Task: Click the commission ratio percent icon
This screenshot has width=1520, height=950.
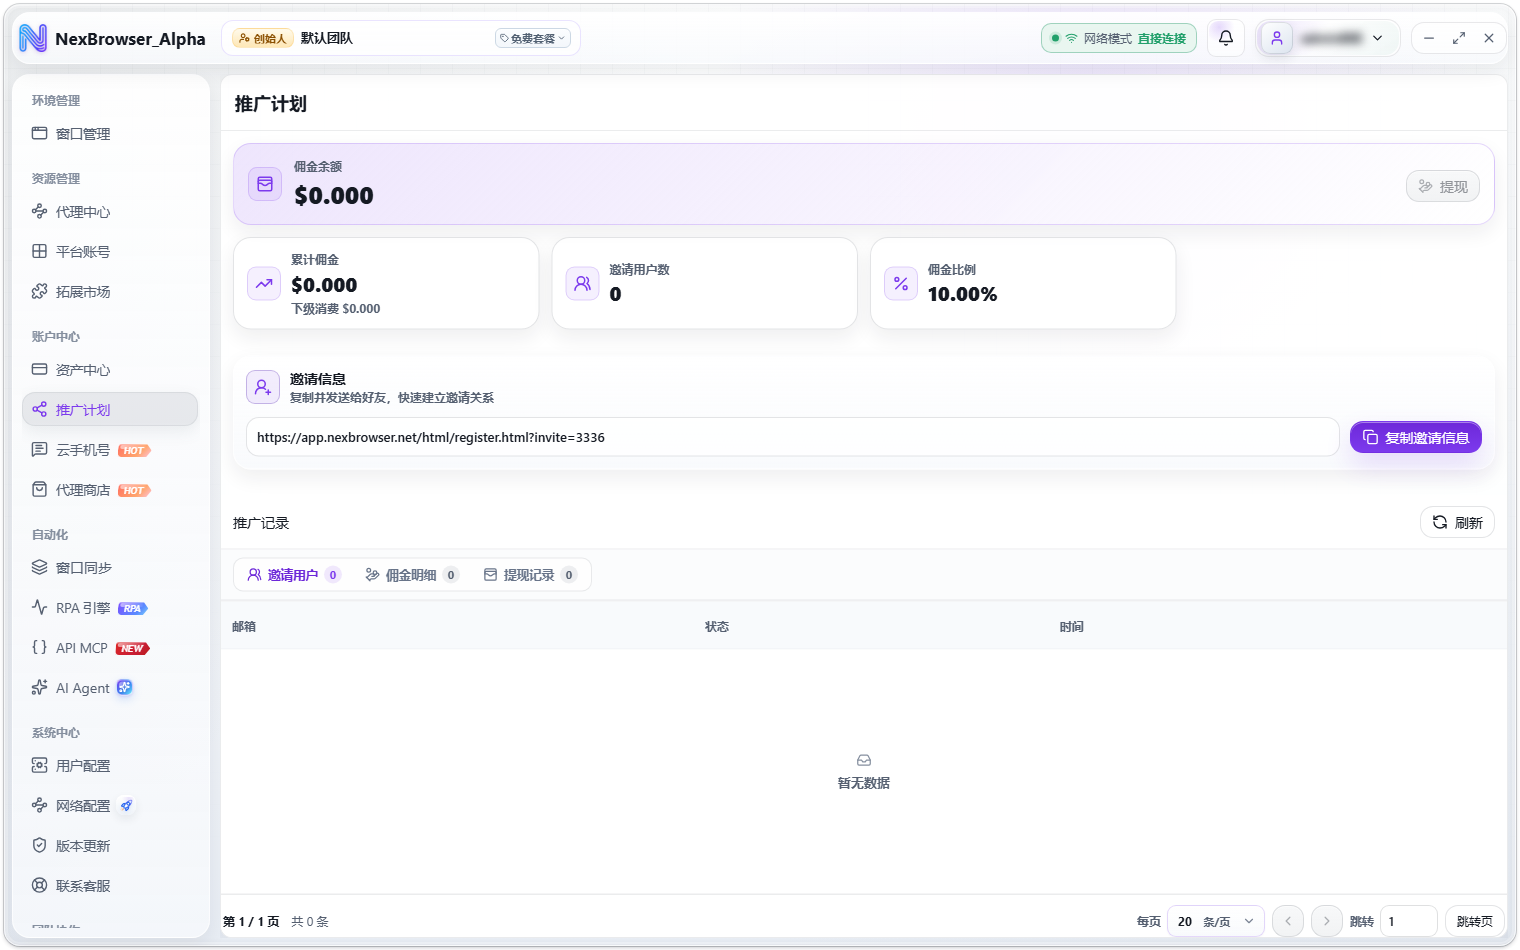Action: pyautogui.click(x=901, y=283)
